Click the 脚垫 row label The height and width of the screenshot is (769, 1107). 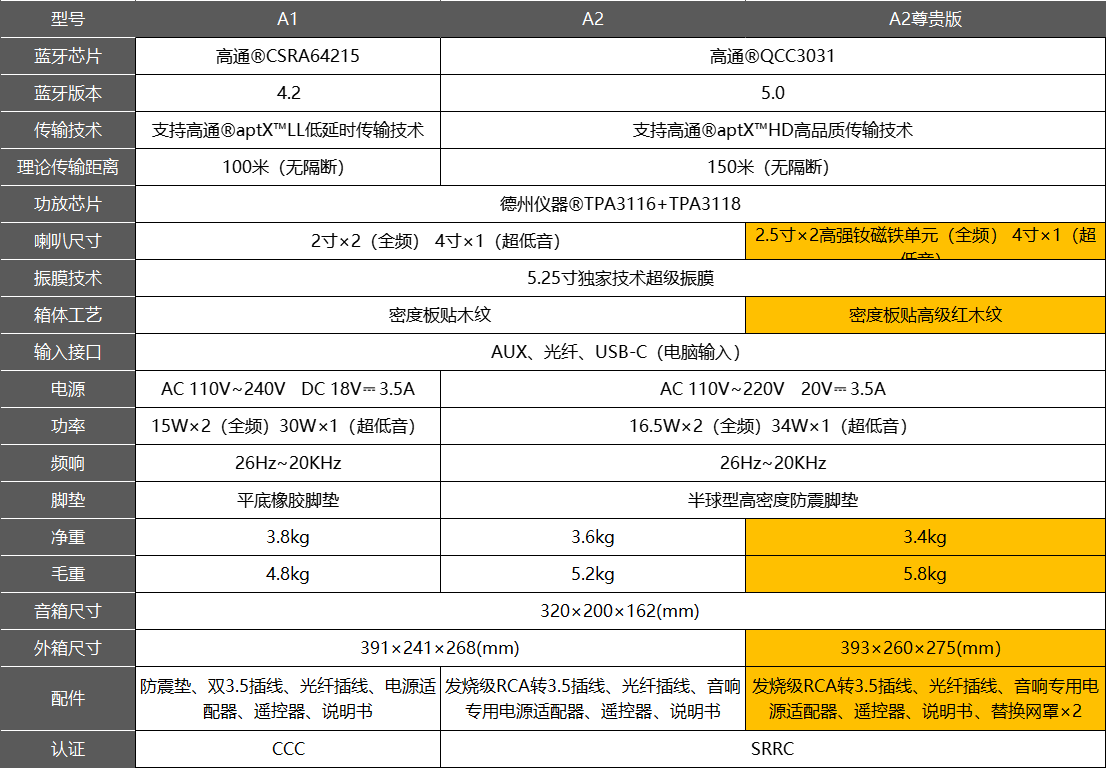click(x=68, y=500)
